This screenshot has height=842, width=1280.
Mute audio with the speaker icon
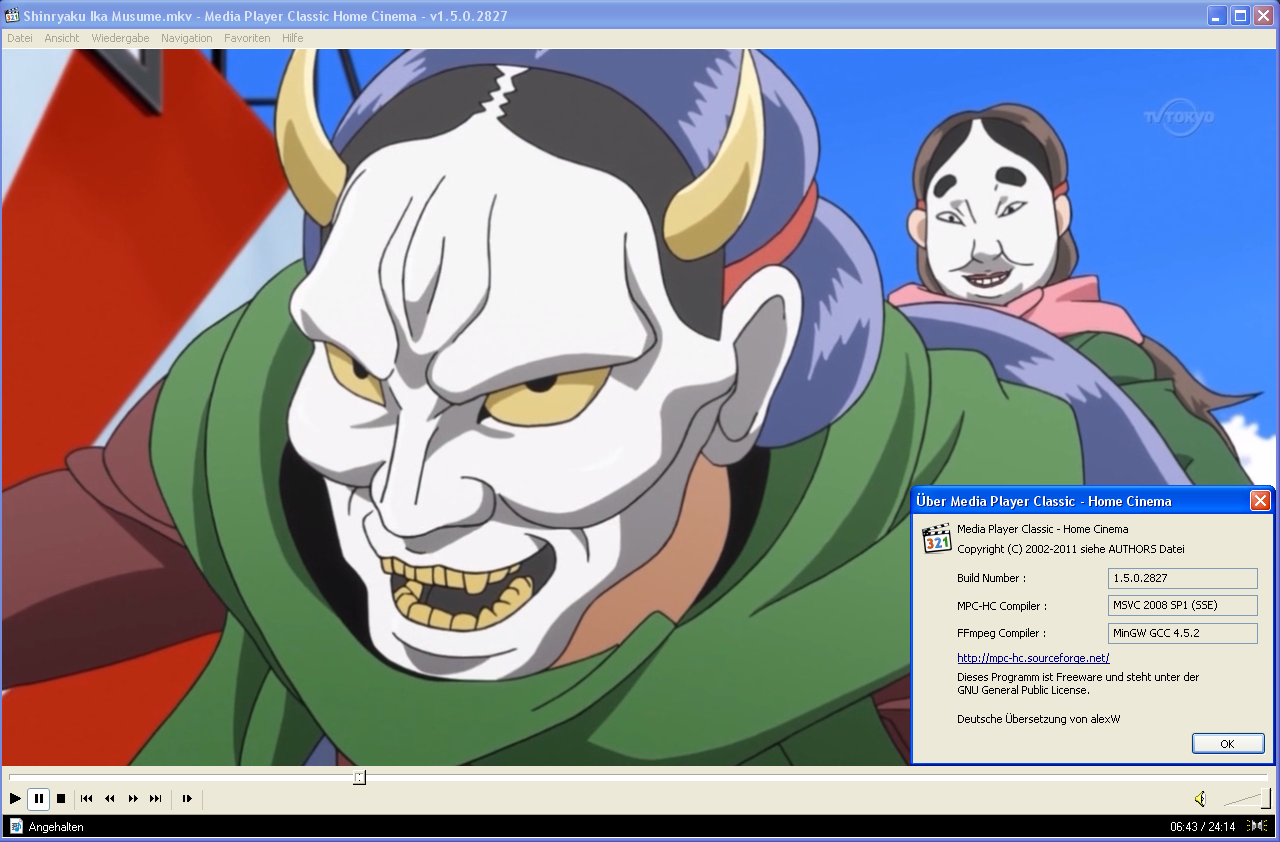tap(1200, 798)
